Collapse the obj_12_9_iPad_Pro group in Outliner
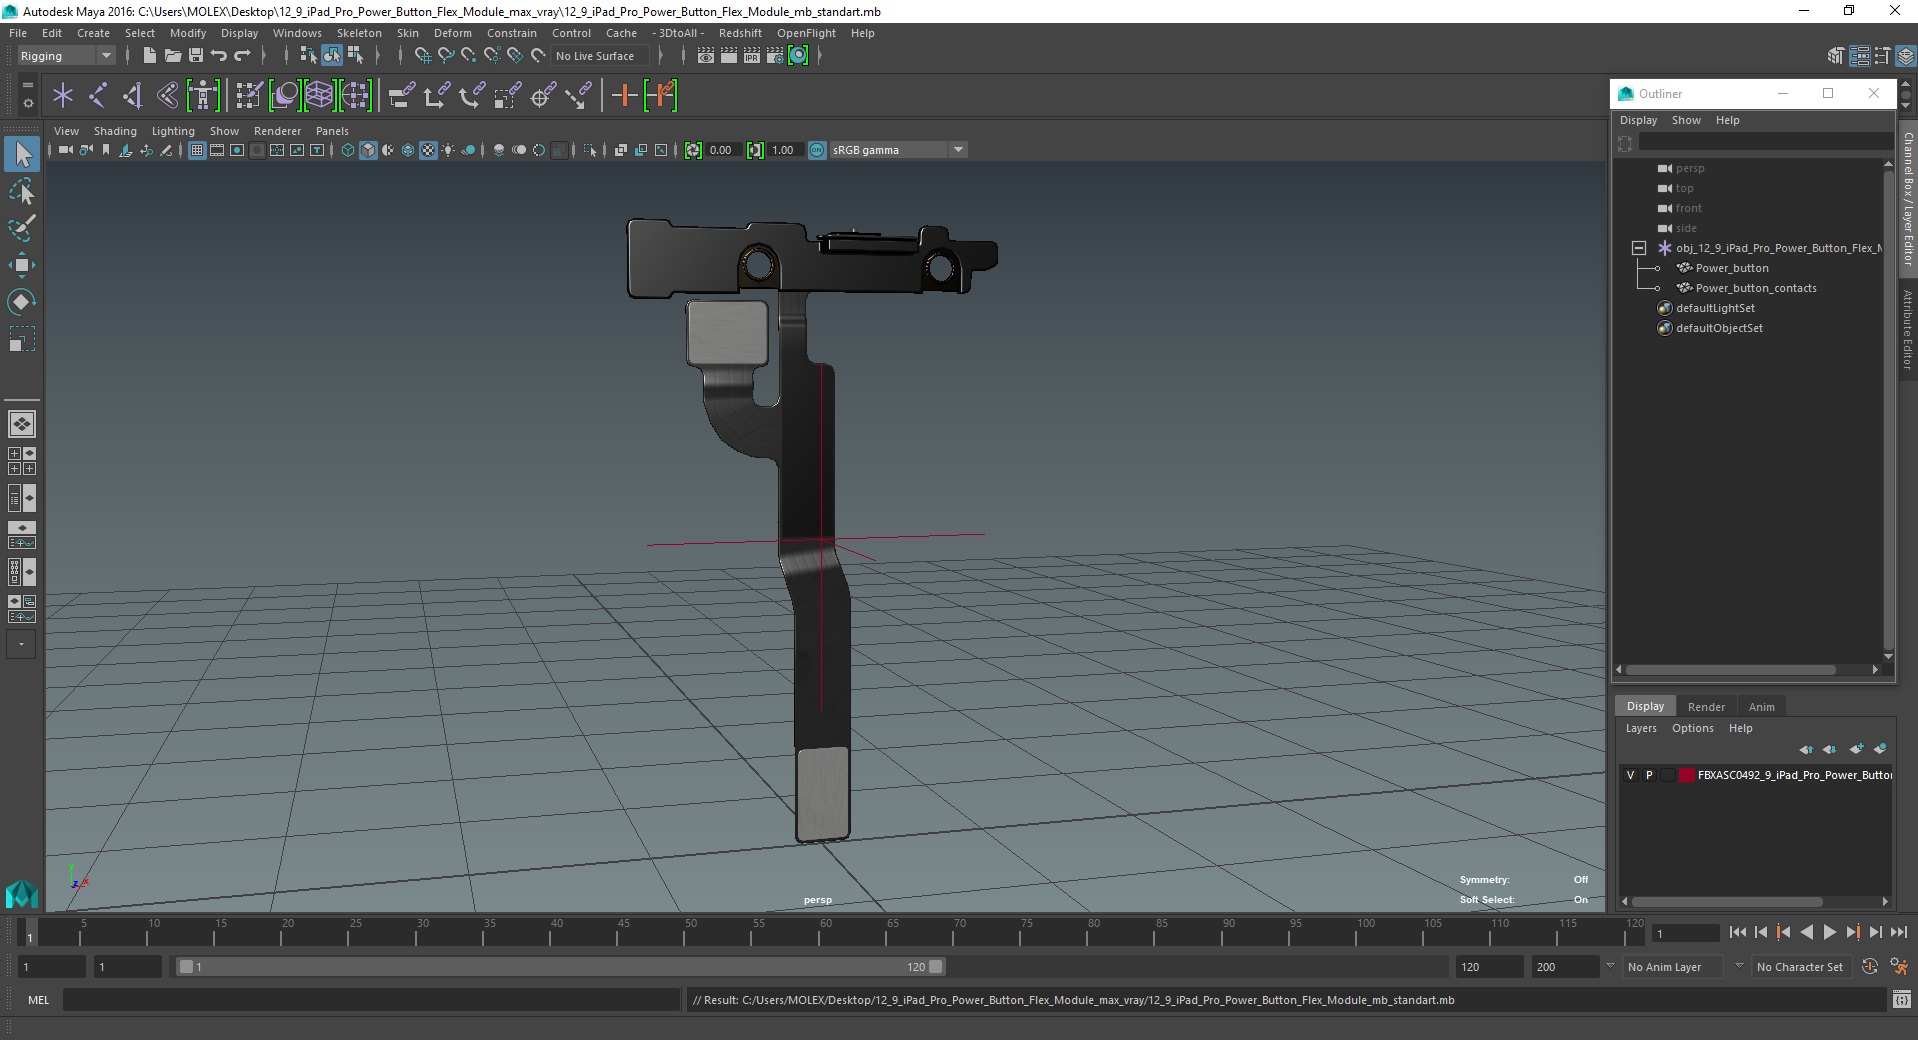 1638,248
